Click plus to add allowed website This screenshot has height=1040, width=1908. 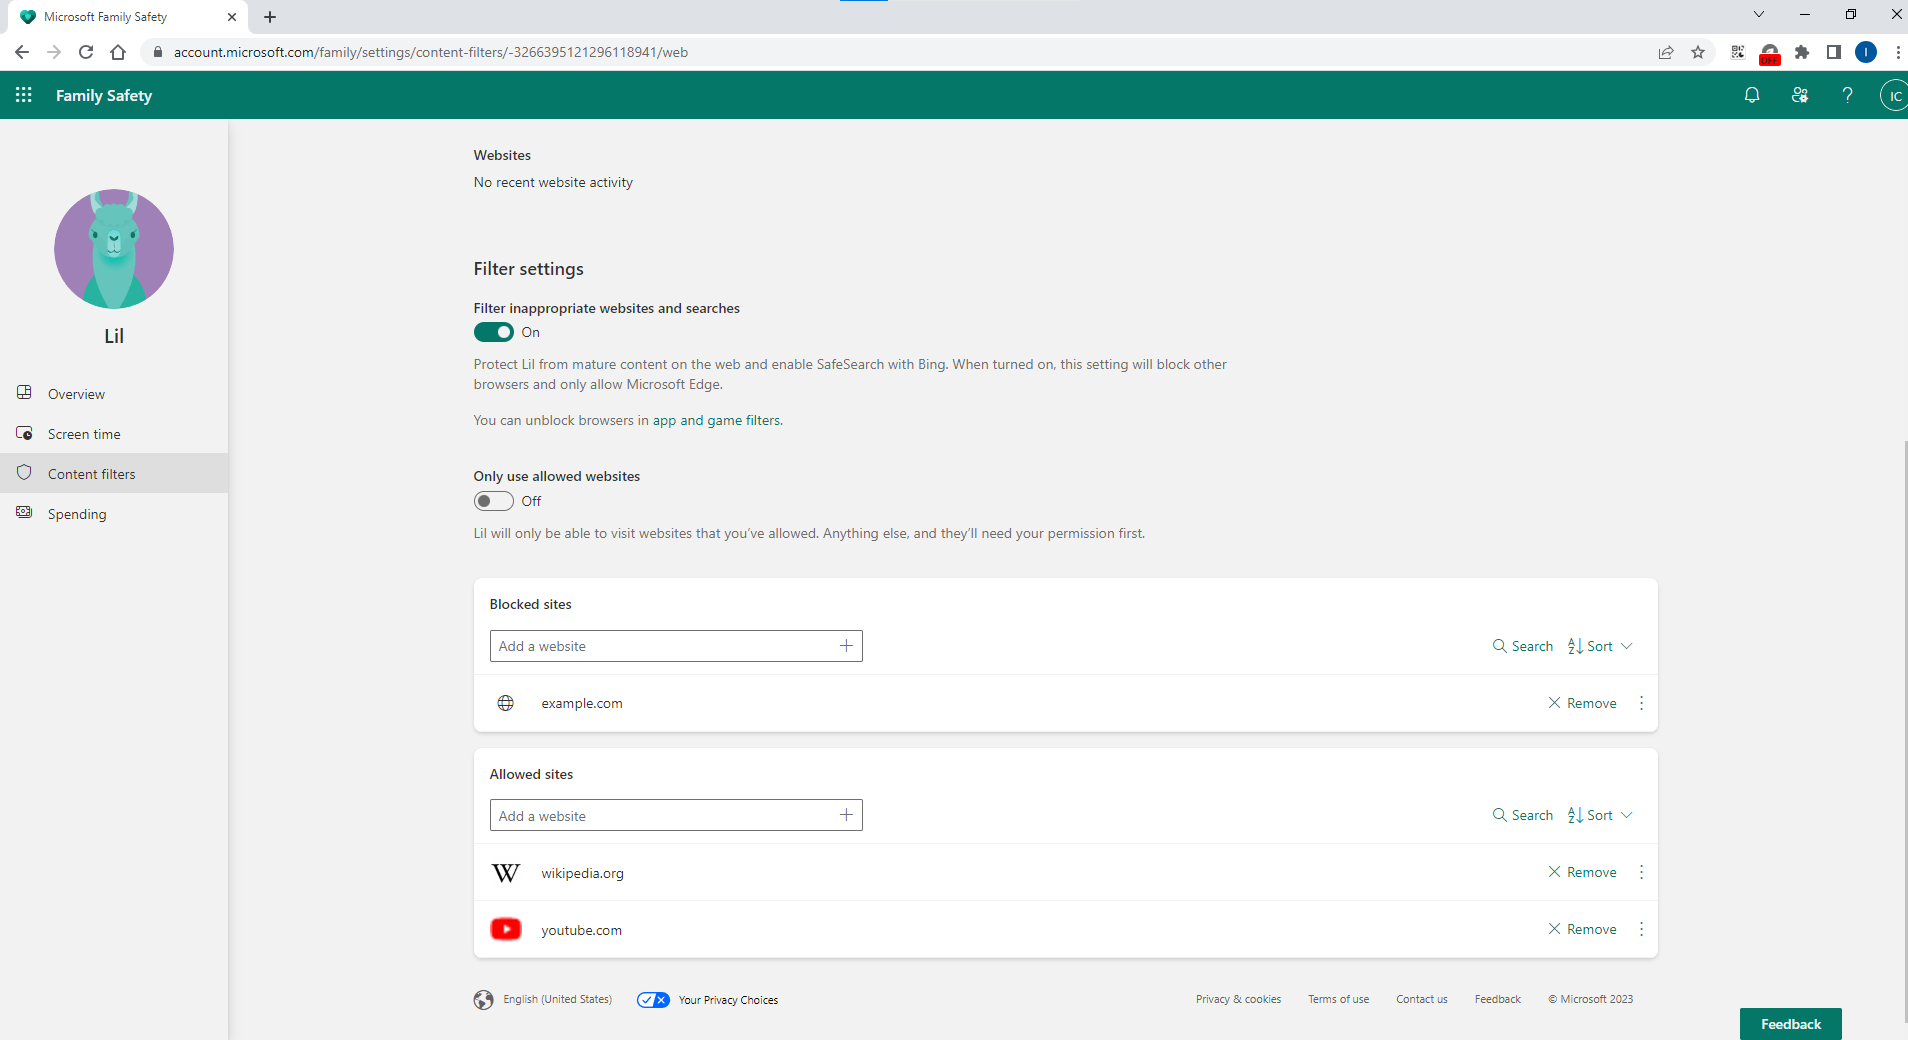pos(846,815)
